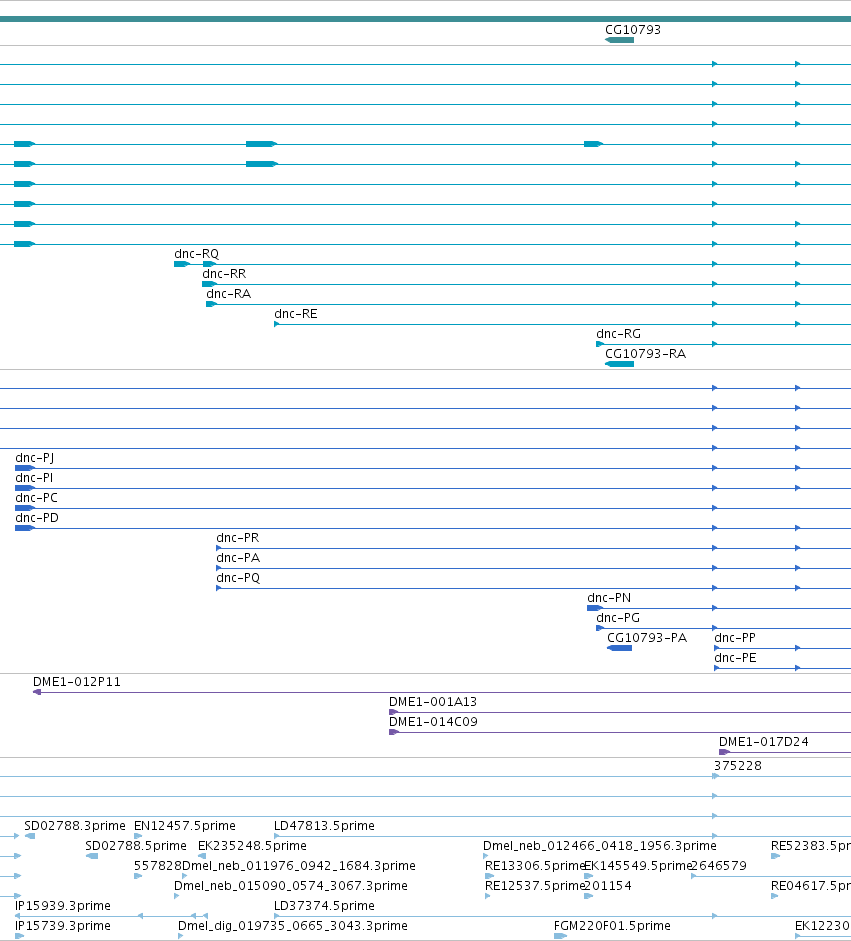Select EST RE52383.5prime

811,846
